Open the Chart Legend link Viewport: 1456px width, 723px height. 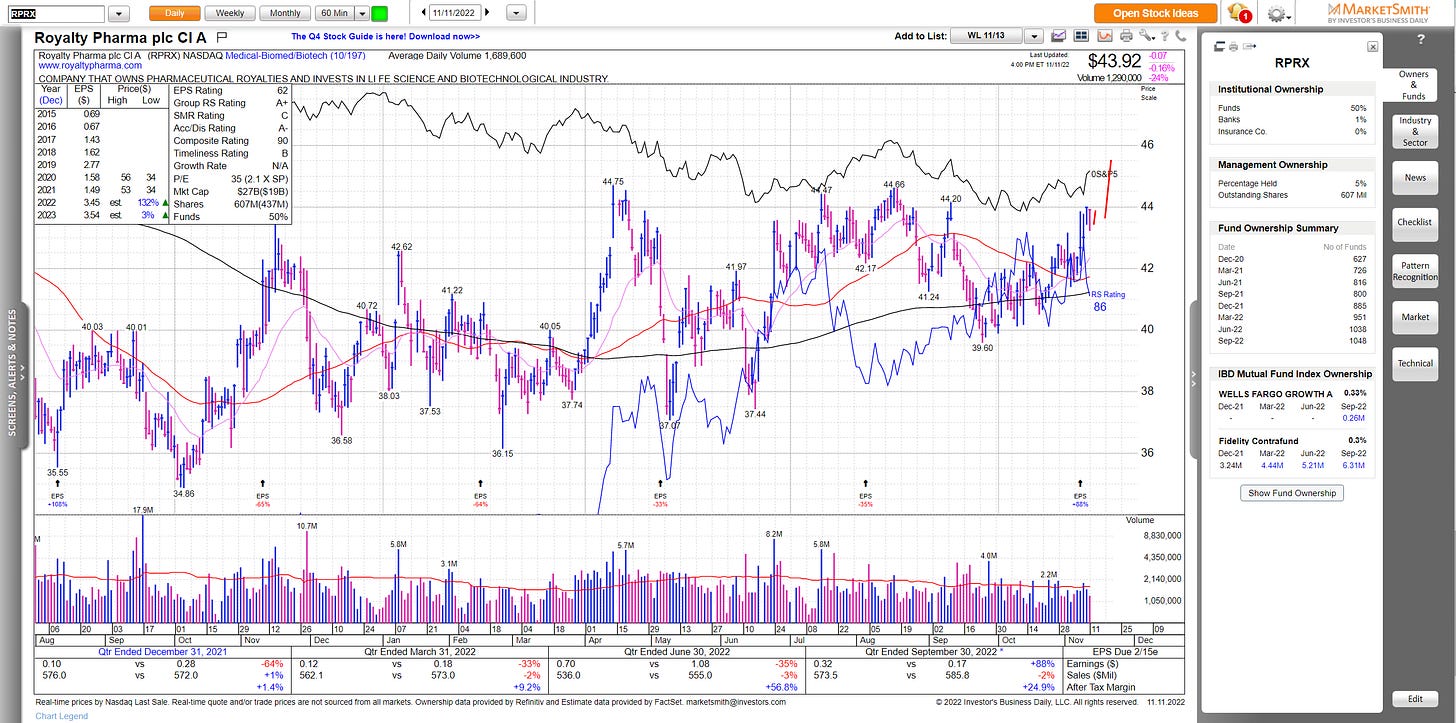point(61,716)
